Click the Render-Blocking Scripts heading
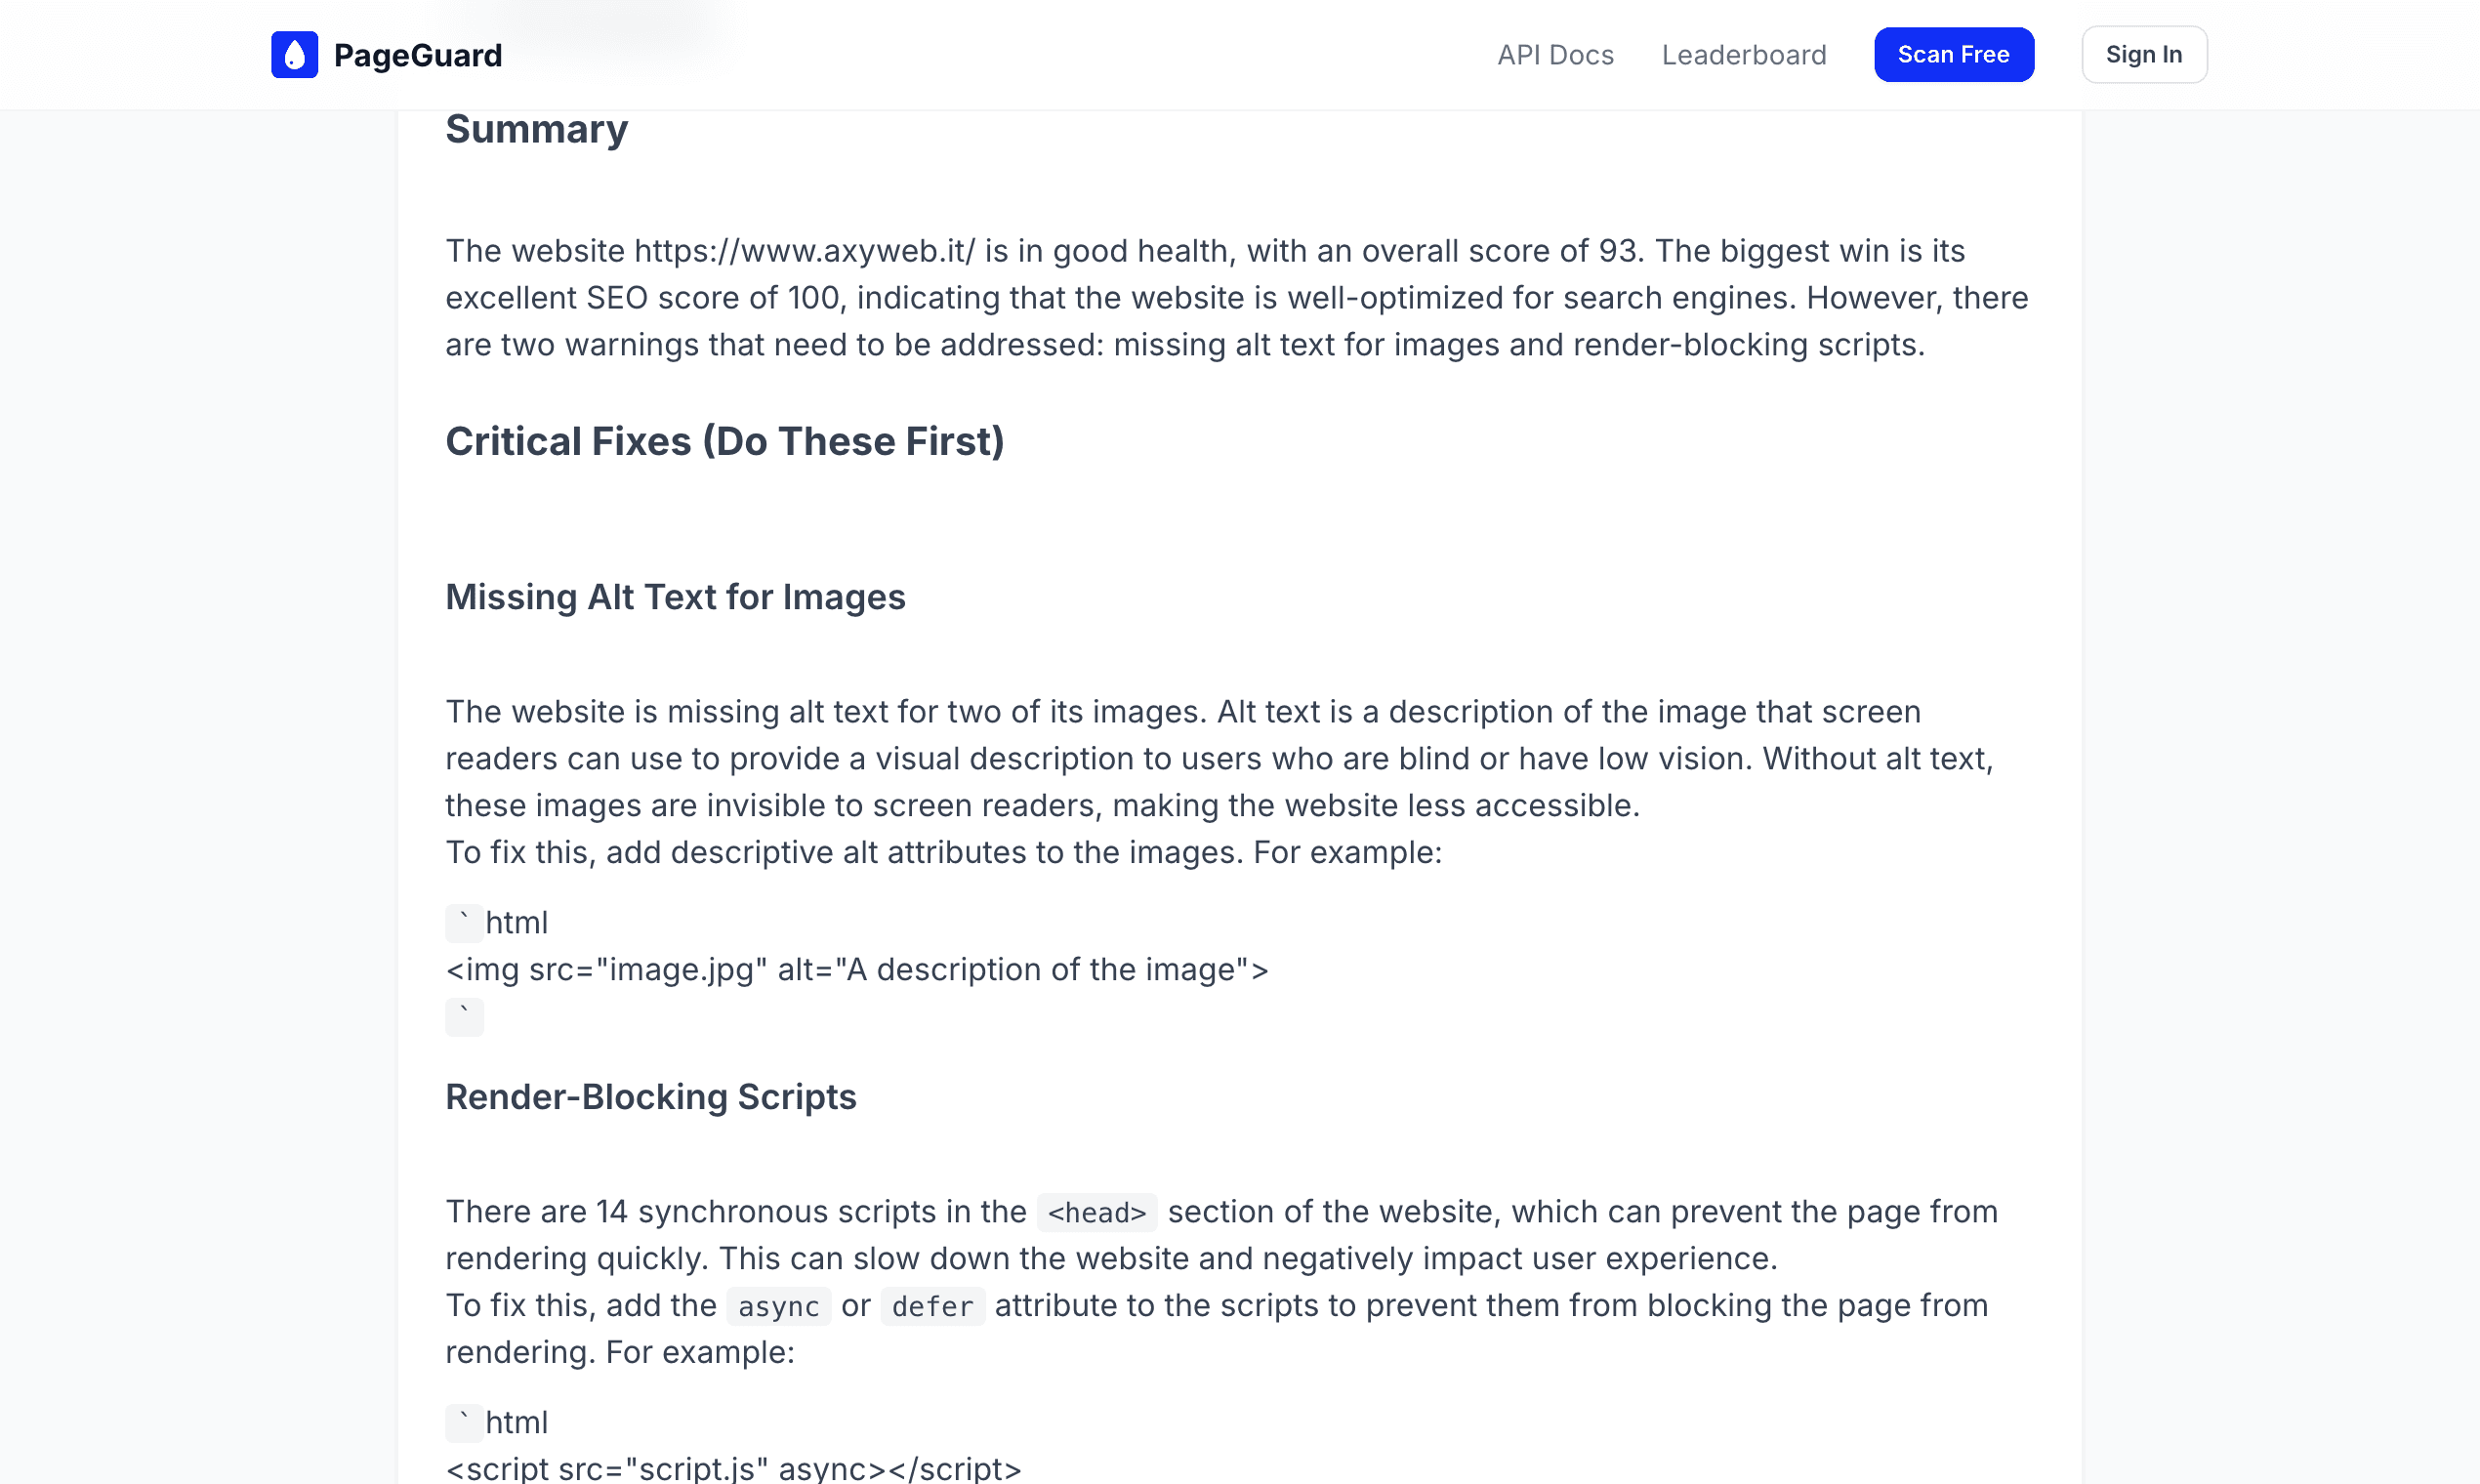 pyautogui.click(x=651, y=1096)
